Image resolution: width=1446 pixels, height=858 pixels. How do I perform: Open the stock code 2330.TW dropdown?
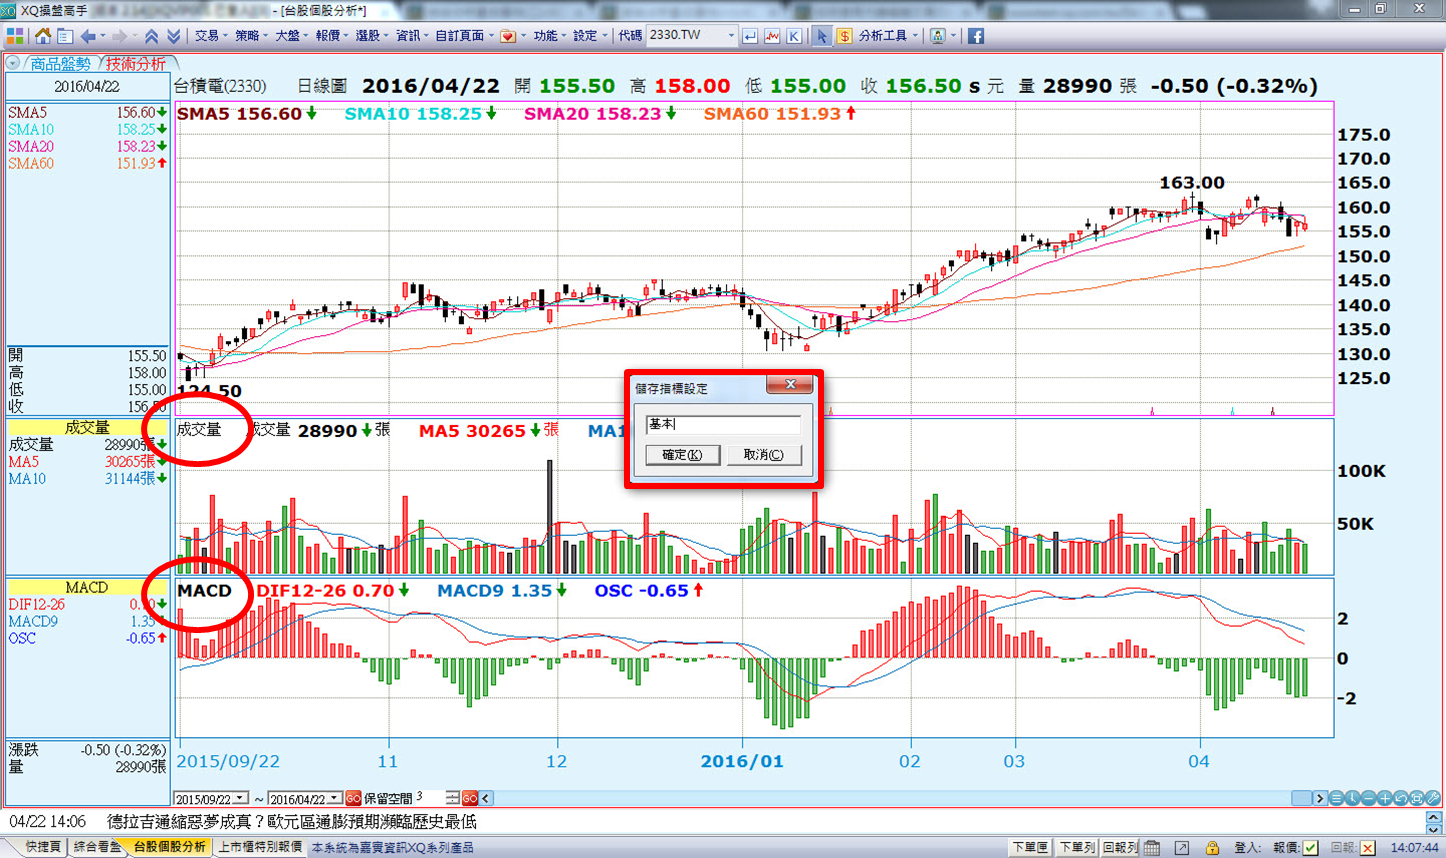[x=731, y=36]
